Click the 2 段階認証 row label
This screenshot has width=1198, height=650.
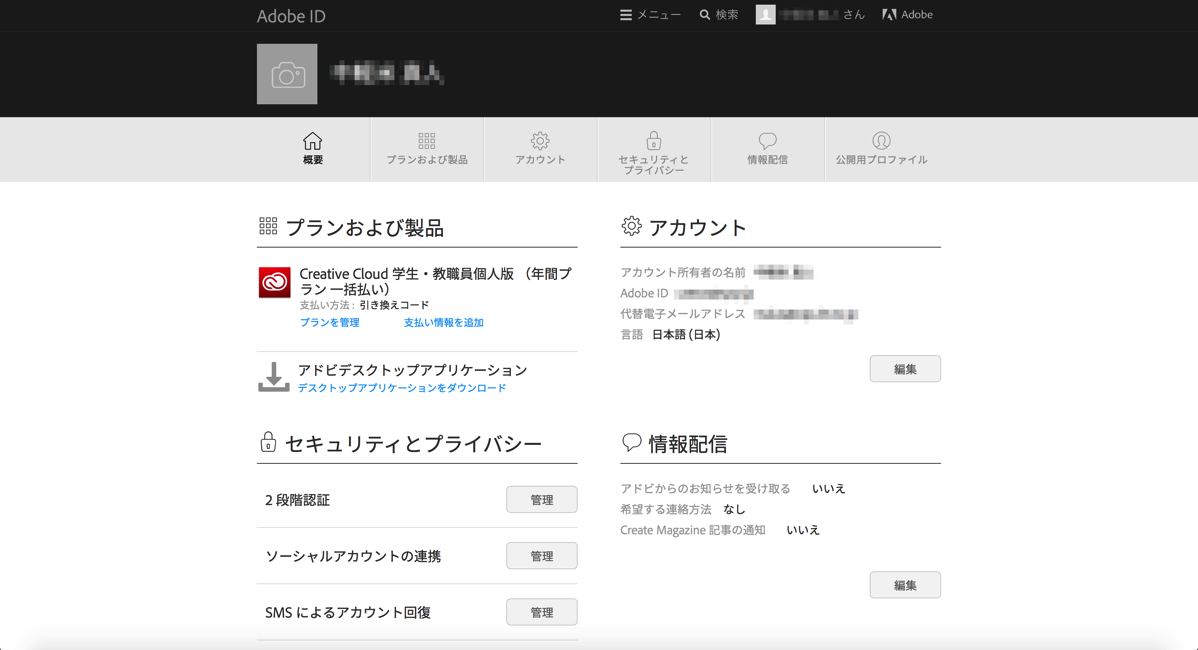(x=297, y=500)
